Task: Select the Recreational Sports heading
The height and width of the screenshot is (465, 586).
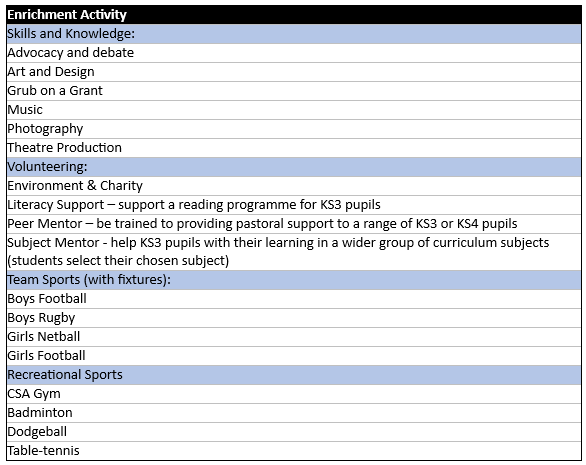Action: [x=294, y=375]
